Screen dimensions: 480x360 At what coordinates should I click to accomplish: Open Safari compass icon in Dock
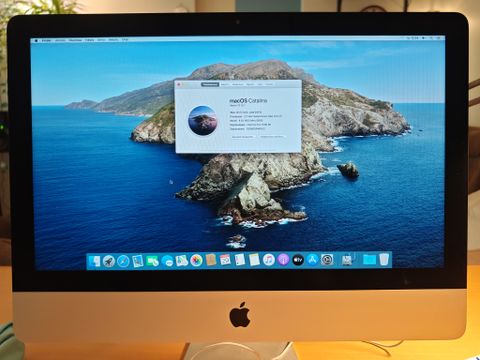(x=123, y=261)
